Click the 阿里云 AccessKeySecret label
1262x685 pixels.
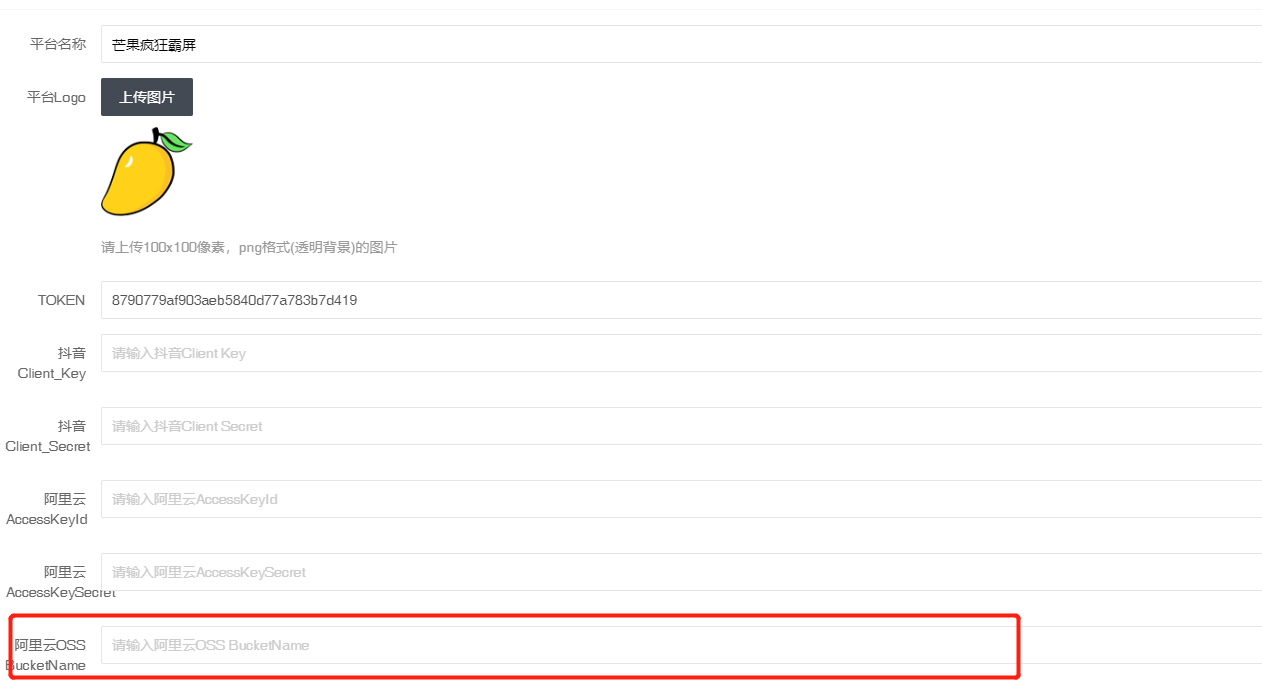[x=61, y=582]
